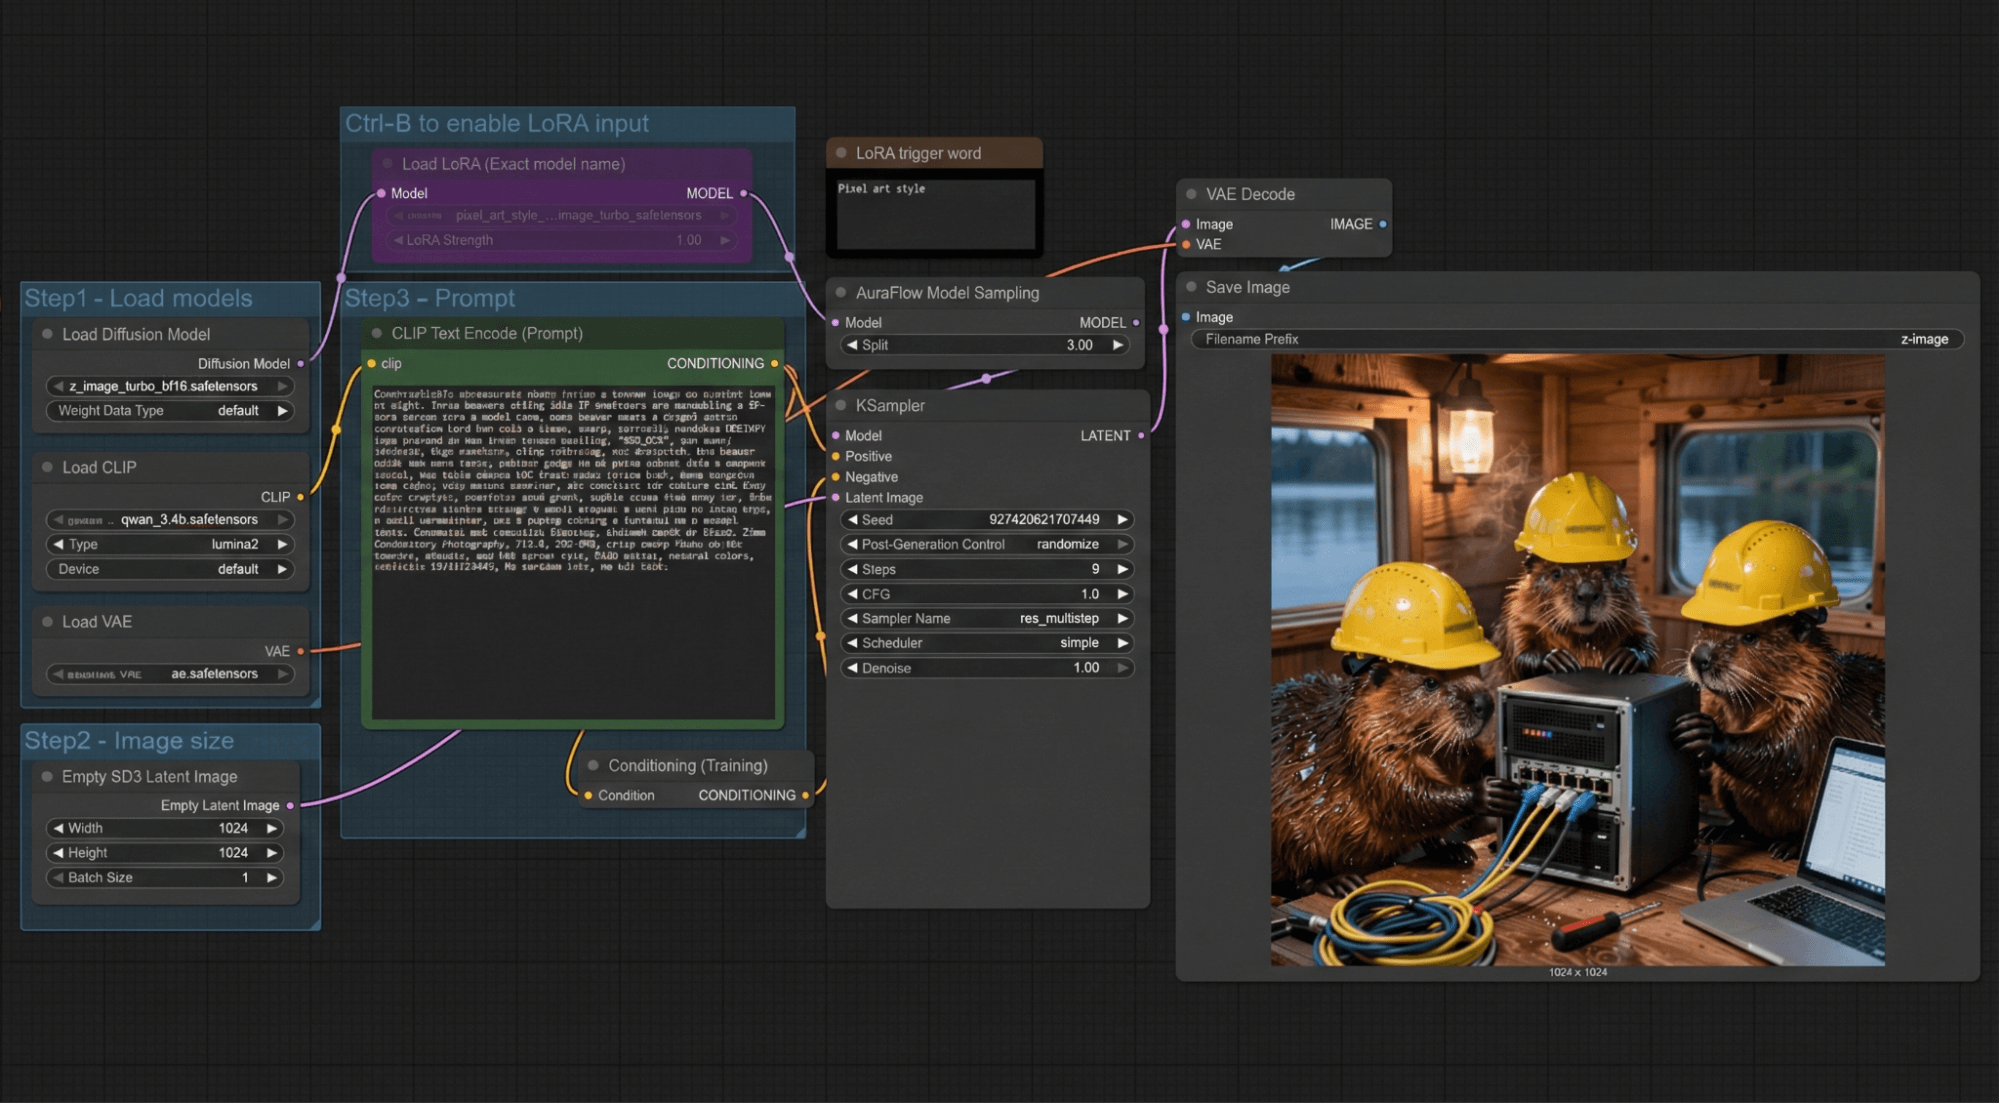1999x1103 pixels.
Task: Select the Step3 - Prompt group title
Action: click(430, 298)
